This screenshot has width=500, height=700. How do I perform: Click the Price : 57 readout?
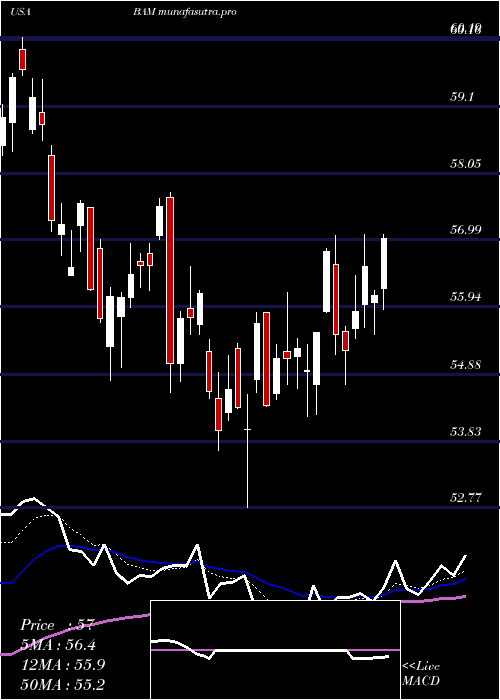click(56, 625)
